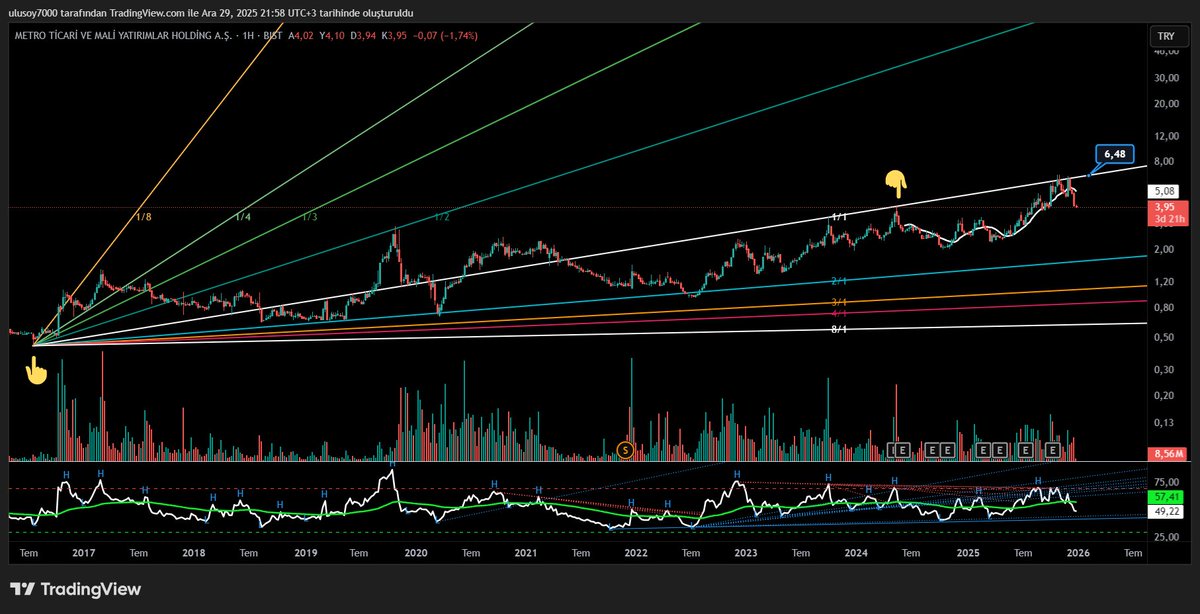The image size is (1200, 614).
Task: Click 2019 on the time axis
Action: [305, 552]
